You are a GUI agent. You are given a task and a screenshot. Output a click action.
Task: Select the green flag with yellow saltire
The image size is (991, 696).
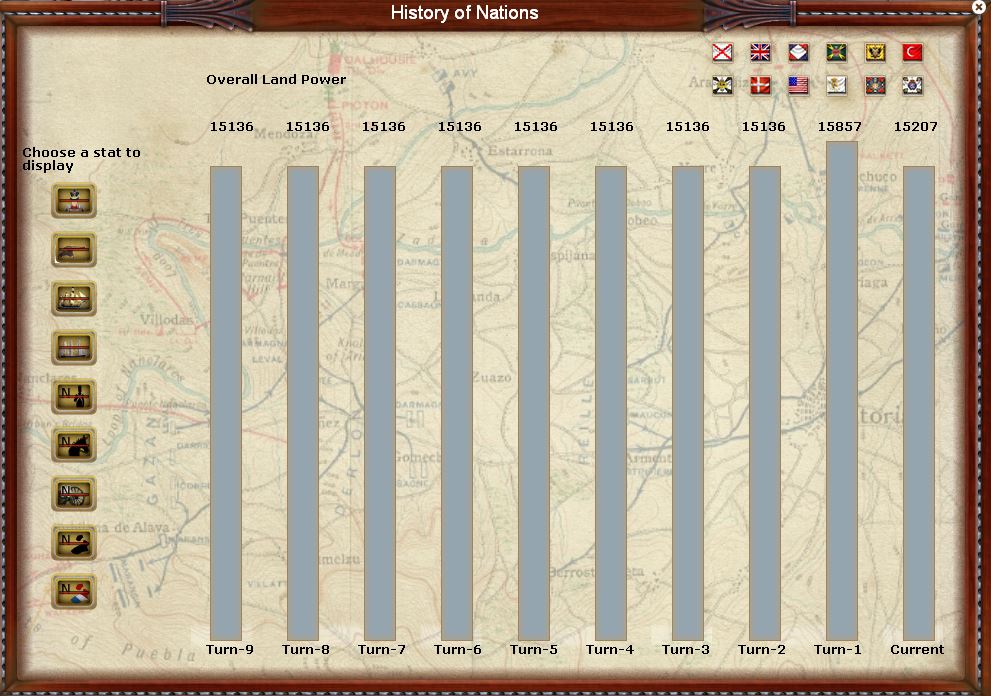tap(836, 52)
